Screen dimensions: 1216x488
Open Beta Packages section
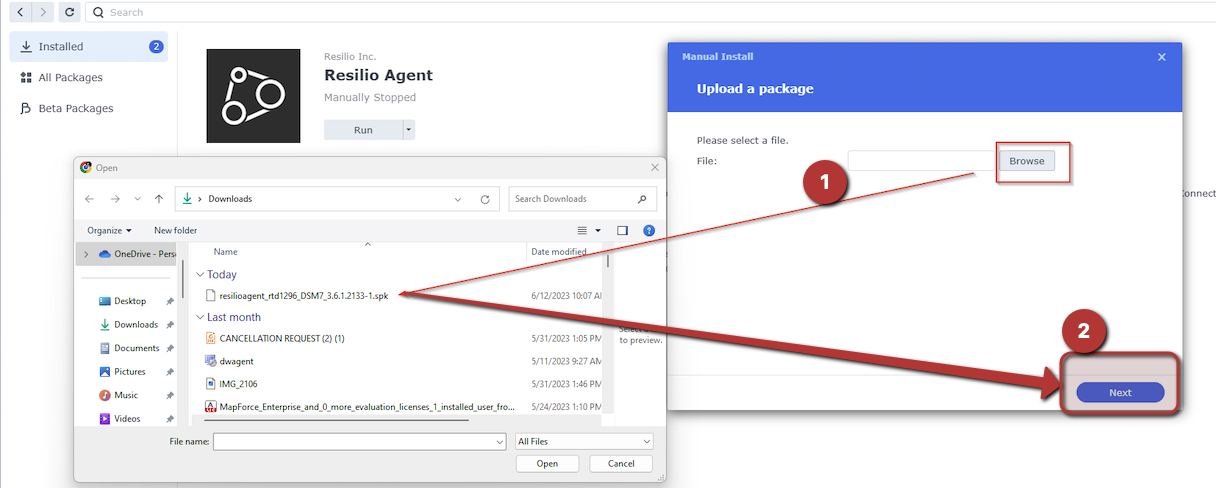(x=75, y=108)
